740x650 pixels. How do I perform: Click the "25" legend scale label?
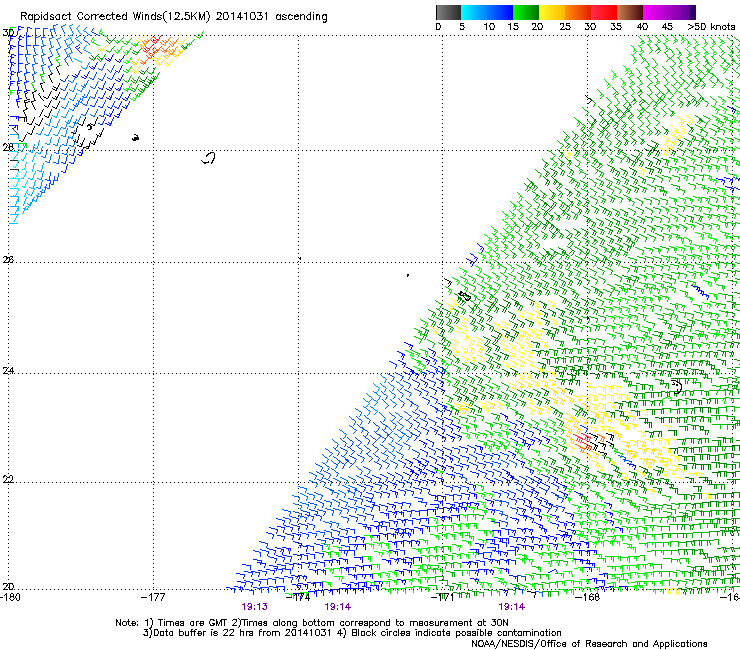point(565,27)
